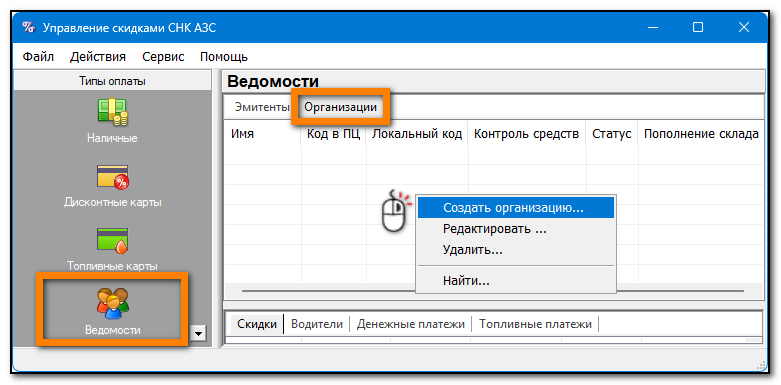The height and width of the screenshot is (385, 781).
Task: Sort by the Код в ПЦ column
Action: 333,134
